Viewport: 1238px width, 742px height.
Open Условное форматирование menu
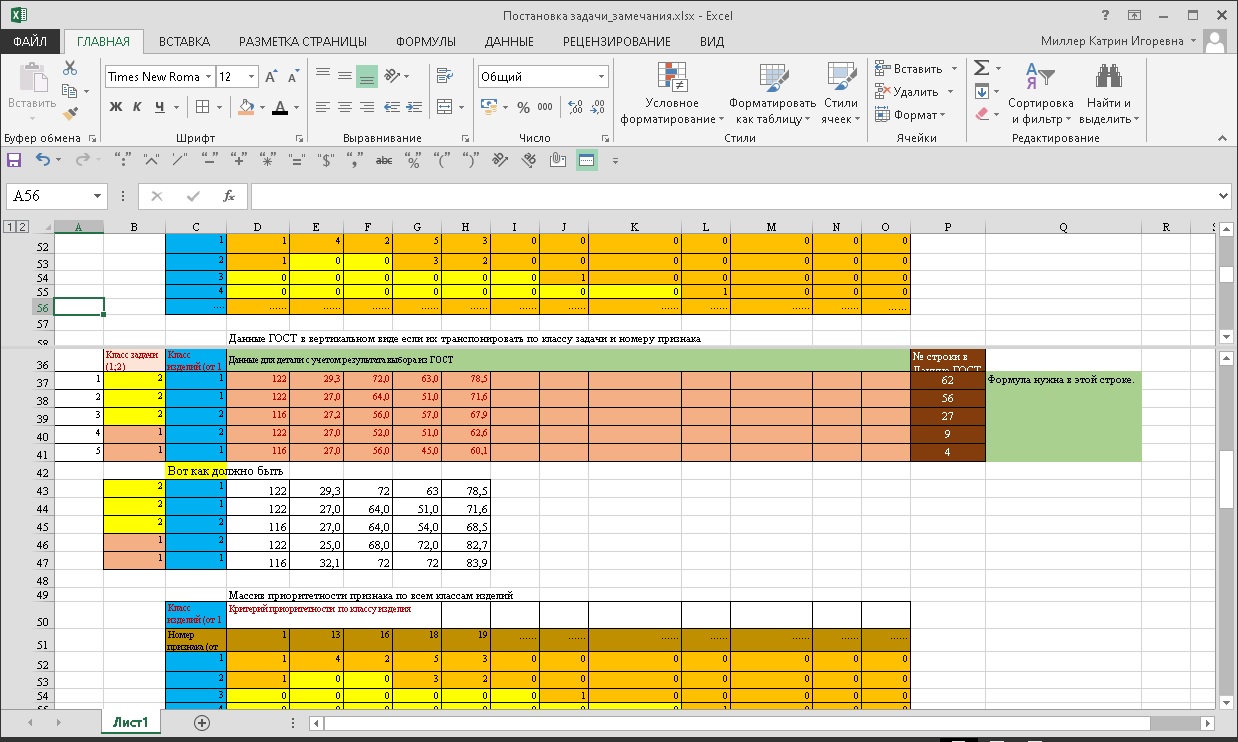pos(671,94)
